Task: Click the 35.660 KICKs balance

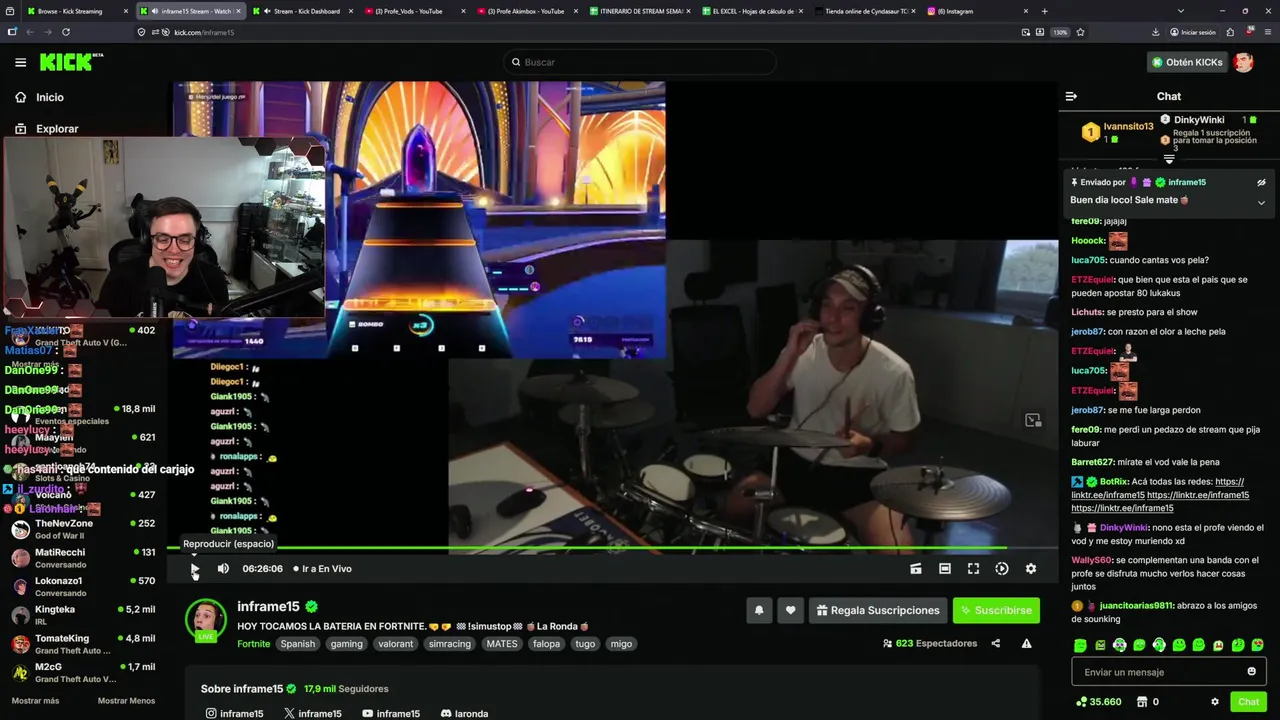Action: click(x=1098, y=701)
